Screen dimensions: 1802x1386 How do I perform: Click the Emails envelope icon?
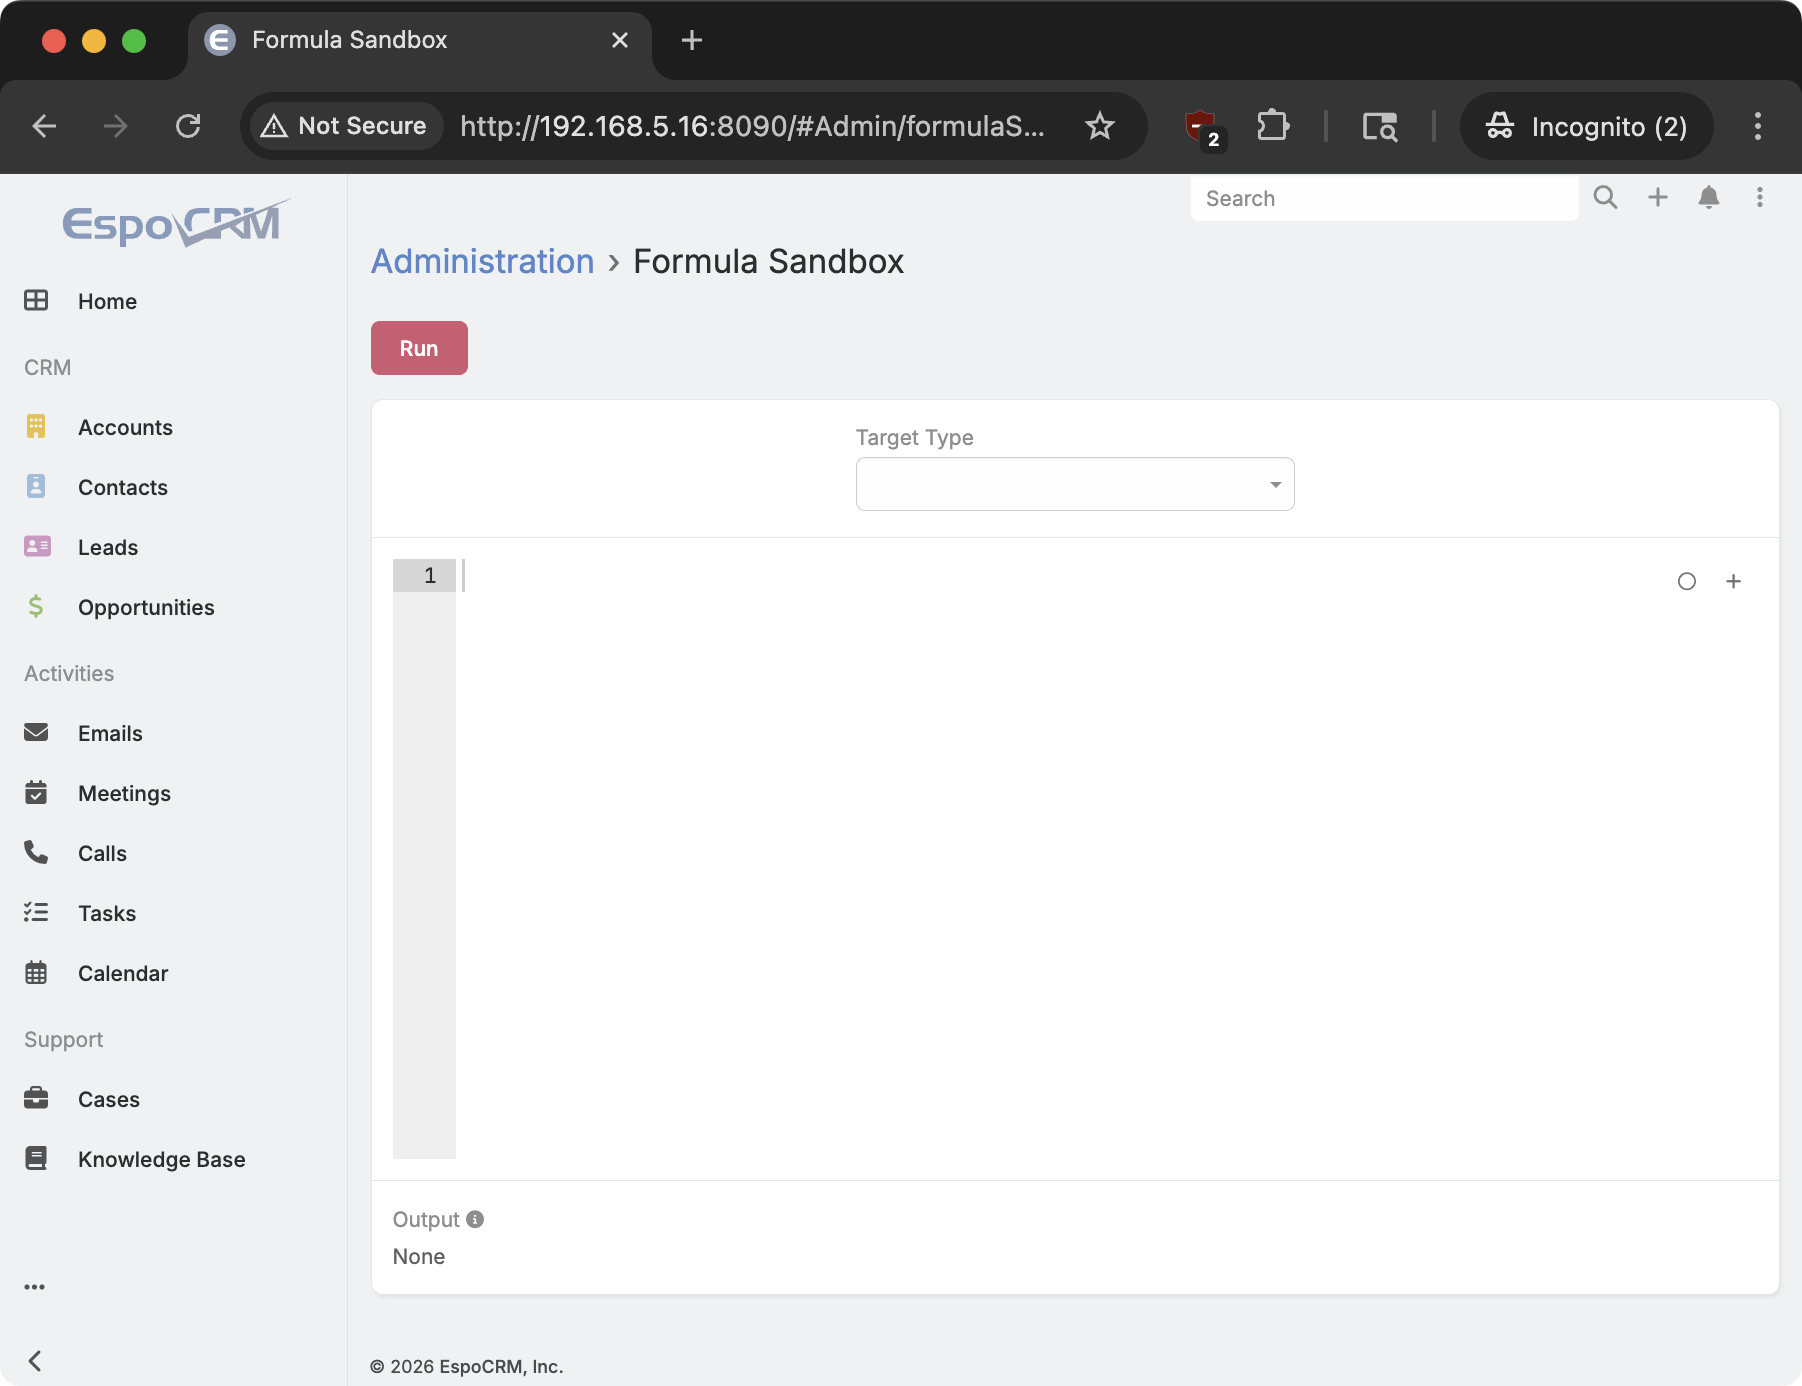tap(36, 732)
